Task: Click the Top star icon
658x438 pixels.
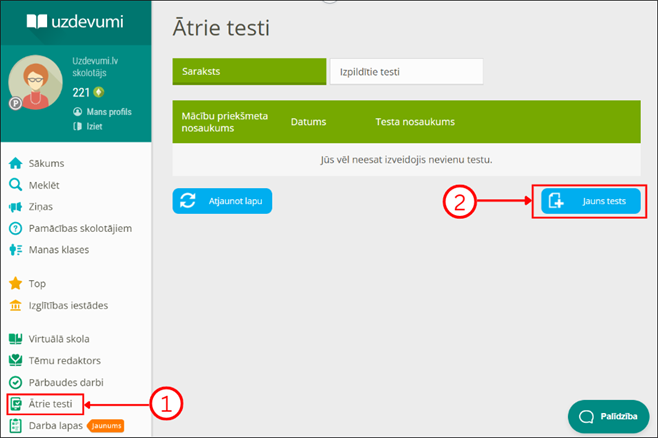Action: pos(16,284)
